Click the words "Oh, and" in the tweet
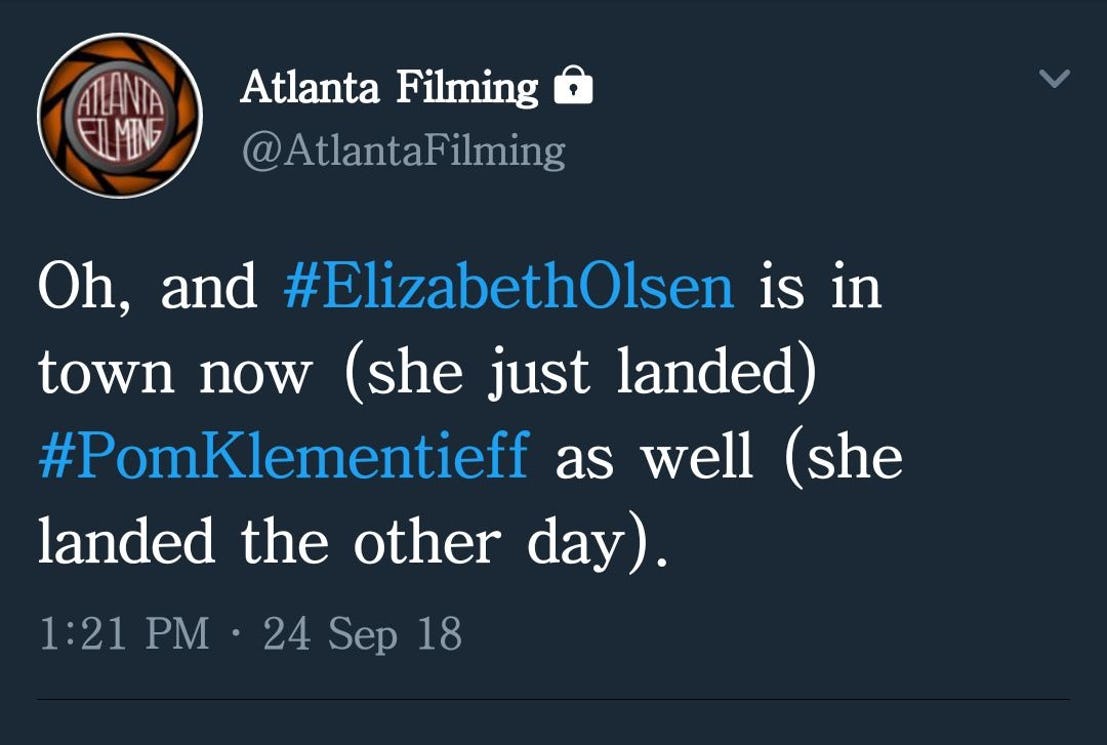Viewport: 1107px width, 745px height. [x=148, y=287]
